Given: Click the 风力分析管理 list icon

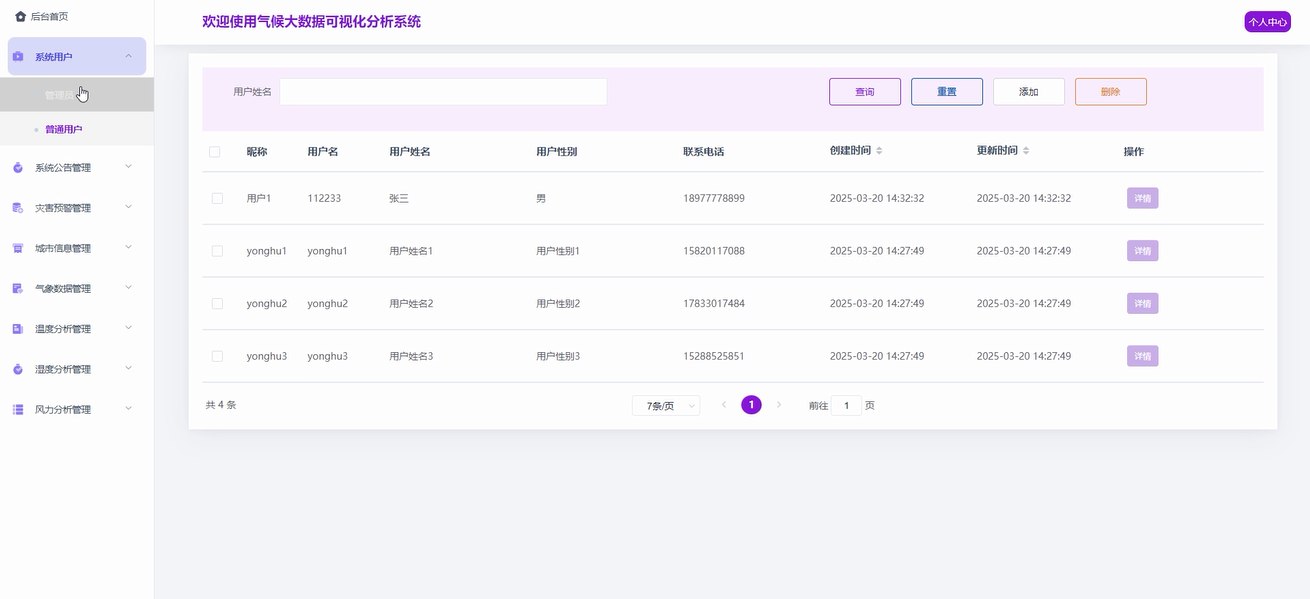Looking at the screenshot, I should point(18,410).
